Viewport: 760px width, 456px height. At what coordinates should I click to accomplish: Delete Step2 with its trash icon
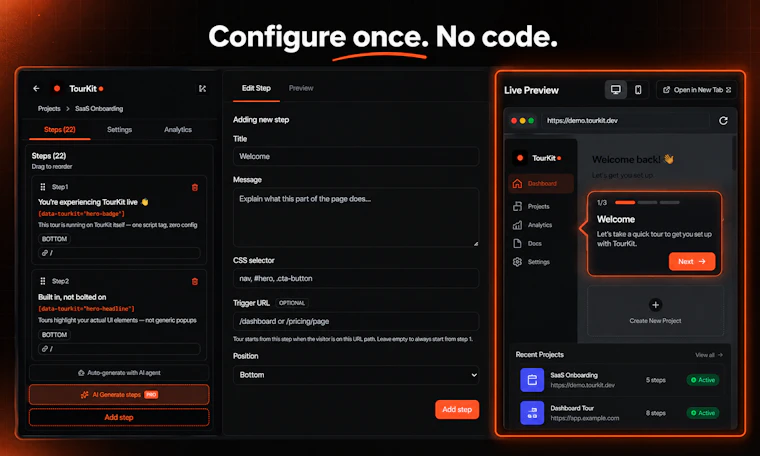point(195,282)
